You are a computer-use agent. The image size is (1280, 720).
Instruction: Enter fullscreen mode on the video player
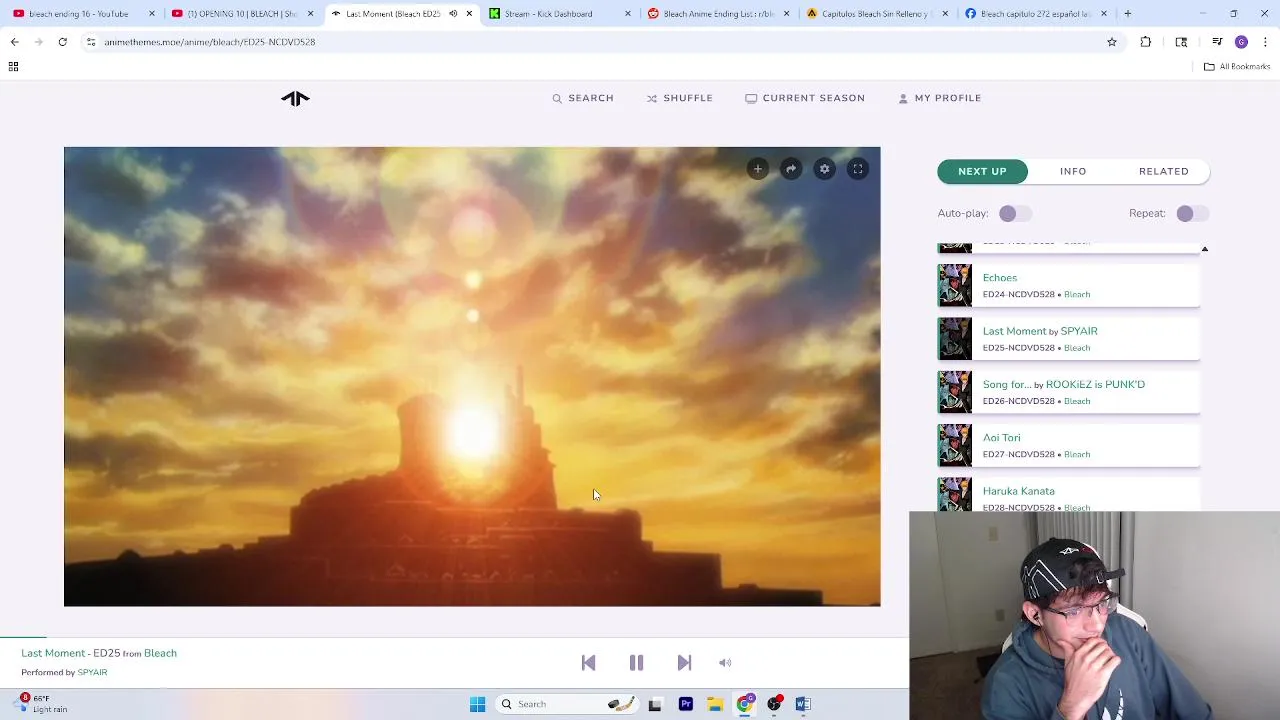click(x=858, y=169)
